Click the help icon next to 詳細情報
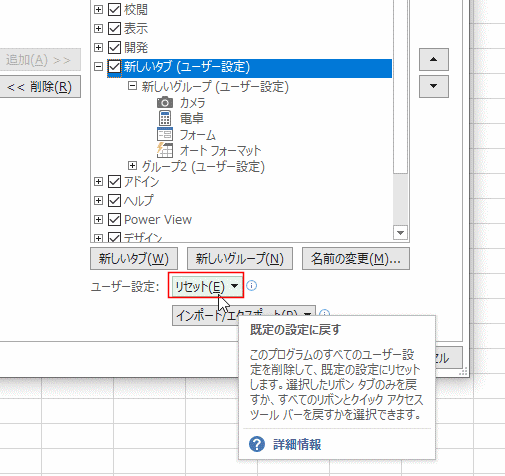Viewport: 505px width, 476px height. coord(257,444)
